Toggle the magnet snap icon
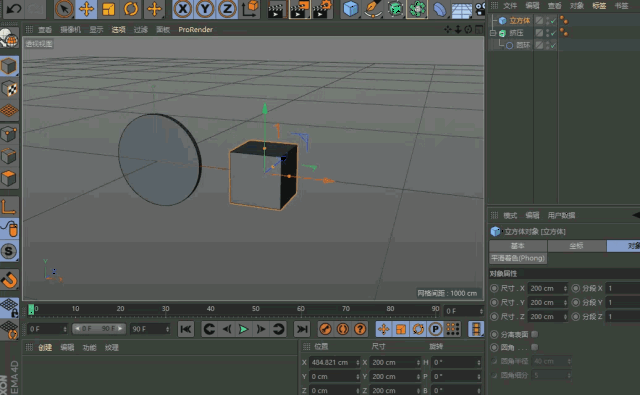Image resolution: width=640 pixels, height=395 pixels. pyautogui.click(x=9, y=280)
